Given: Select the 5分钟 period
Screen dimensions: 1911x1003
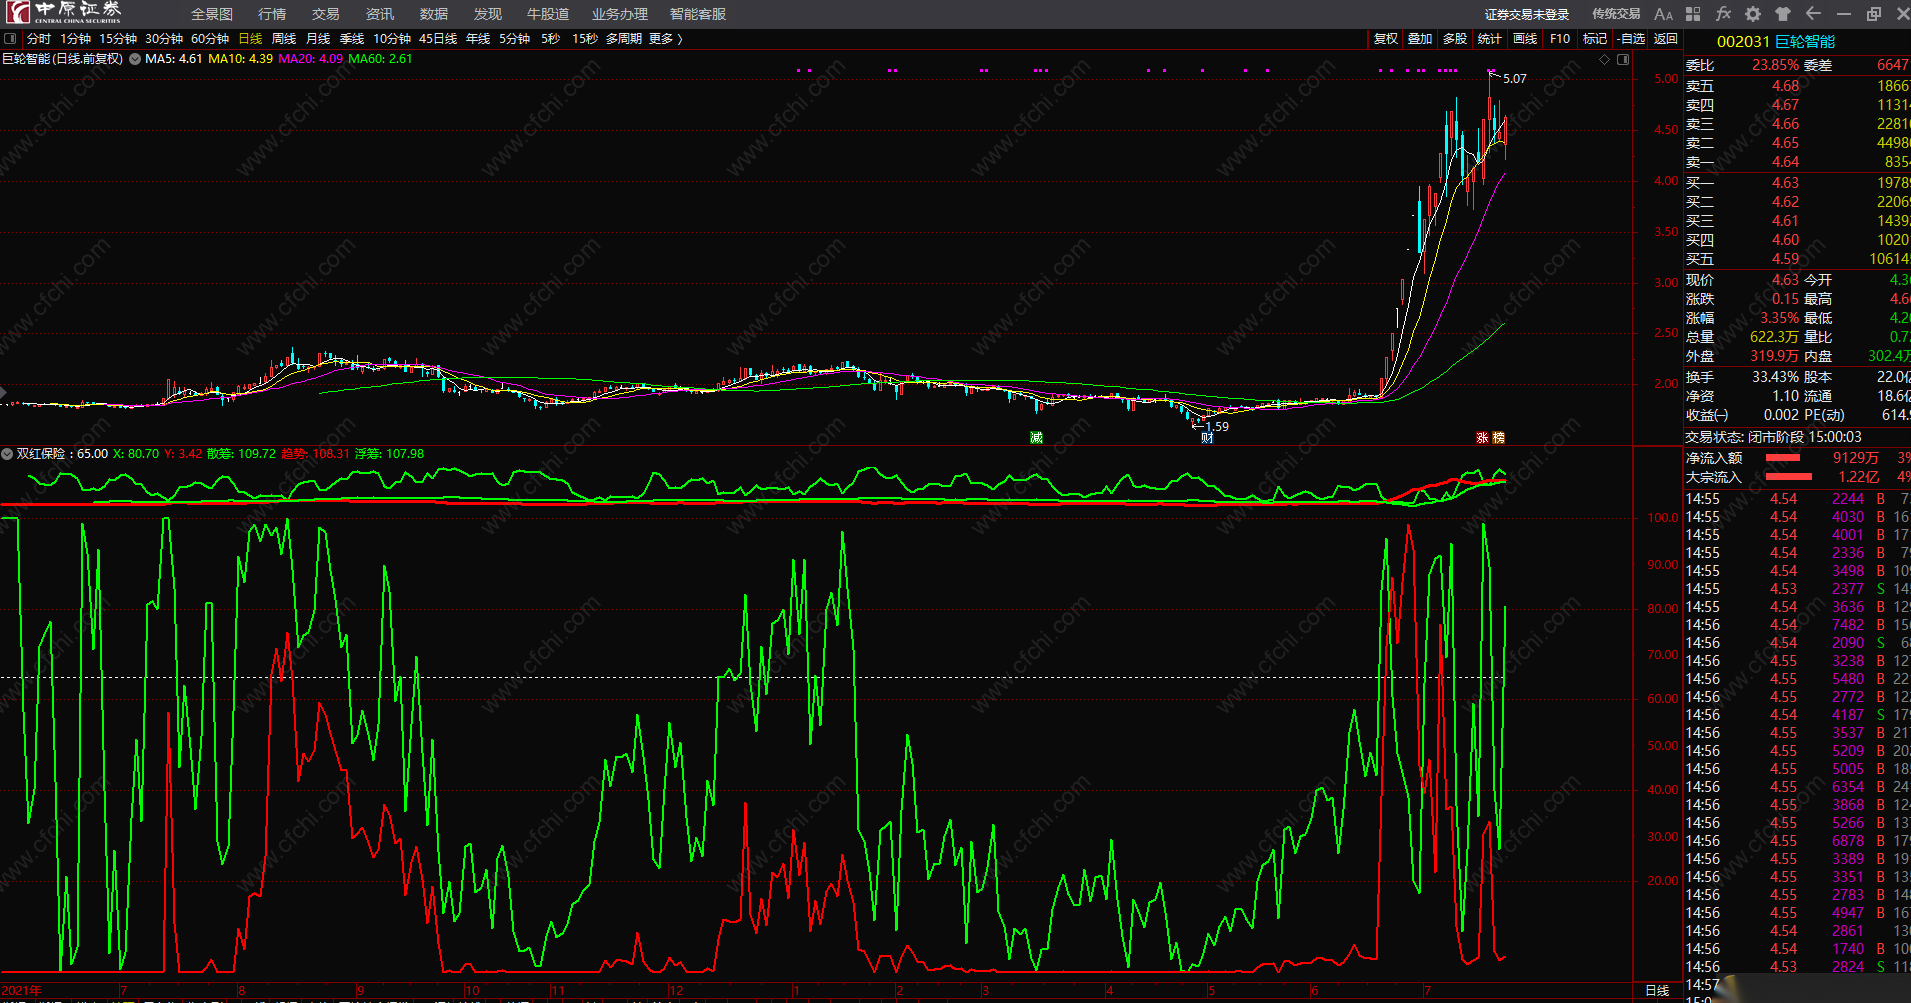Looking at the screenshot, I should pos(514,39).
